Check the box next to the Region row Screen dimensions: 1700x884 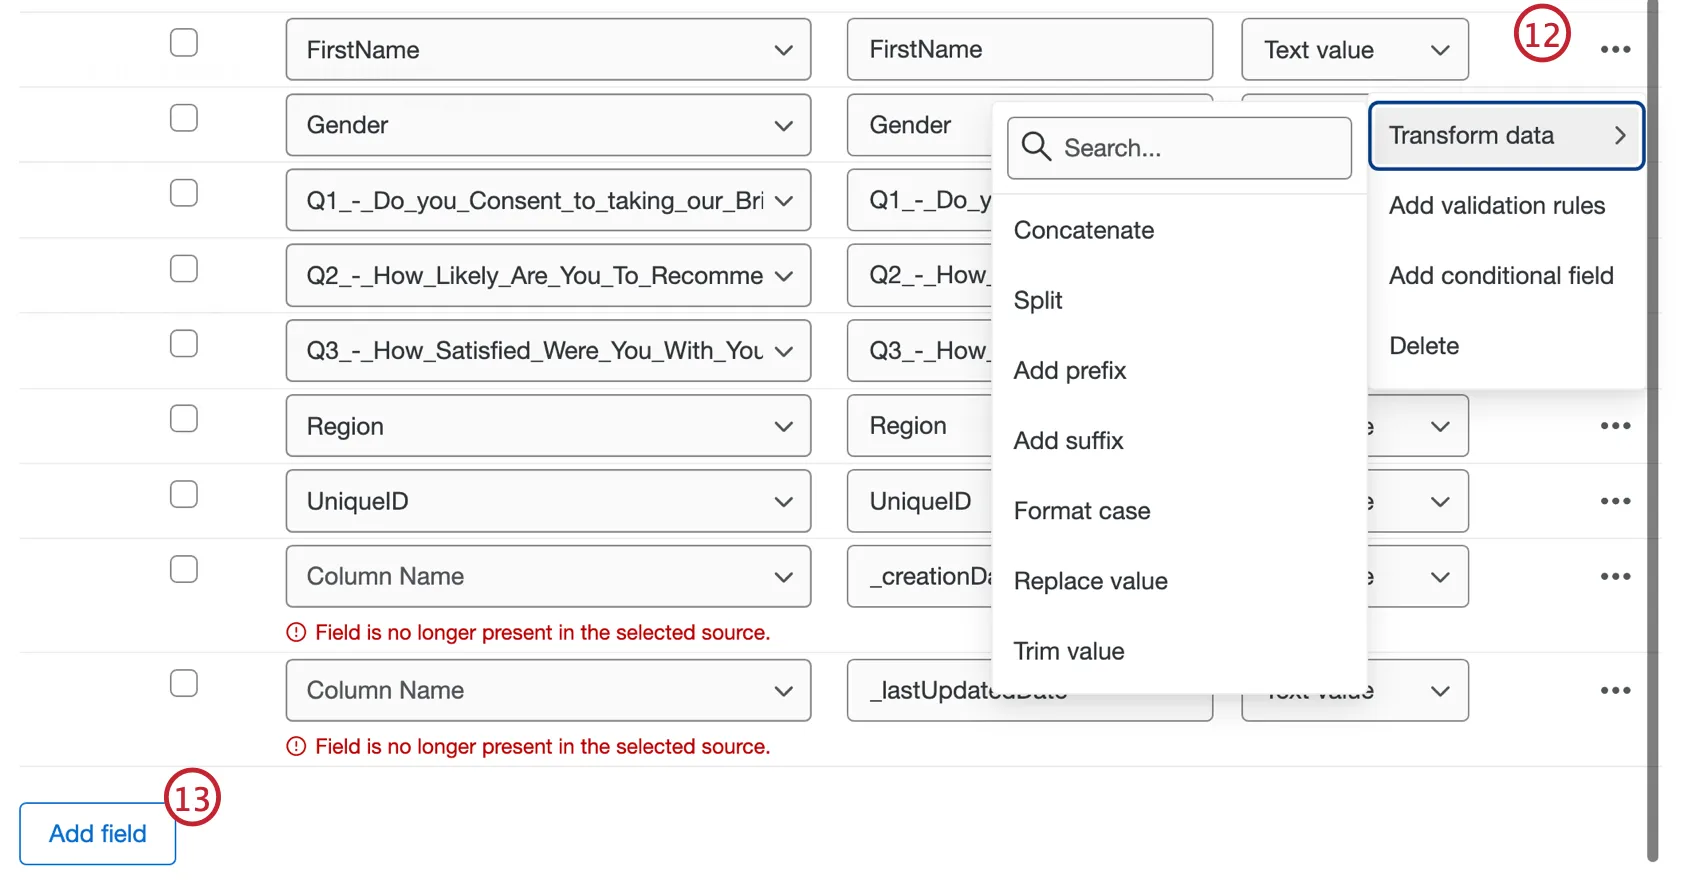point(184,419)
